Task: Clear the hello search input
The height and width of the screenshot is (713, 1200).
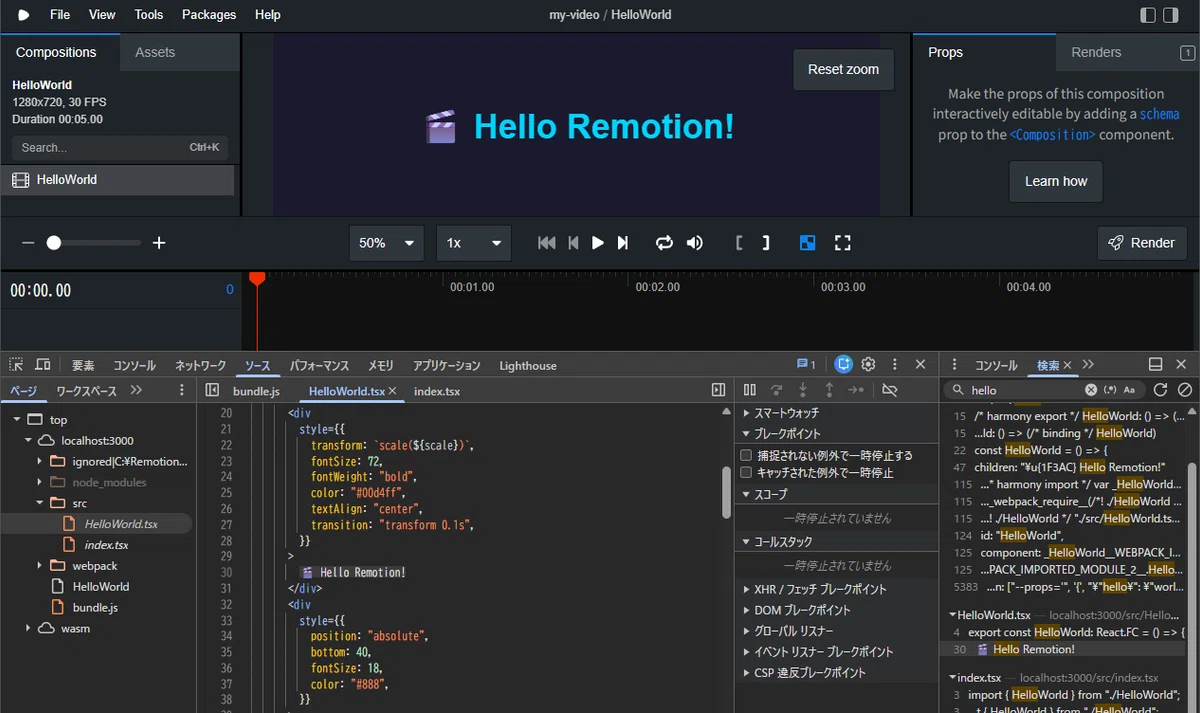Action: [1091, 390]
